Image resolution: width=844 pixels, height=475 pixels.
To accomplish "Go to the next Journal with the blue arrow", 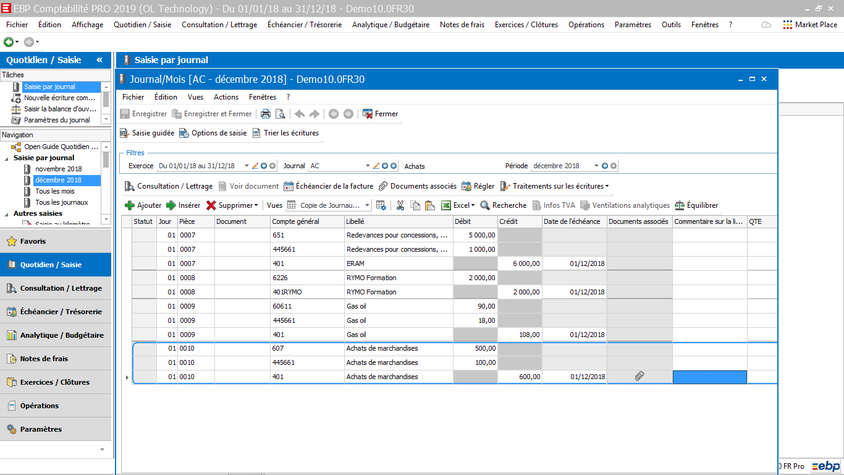I will point(393,166).
